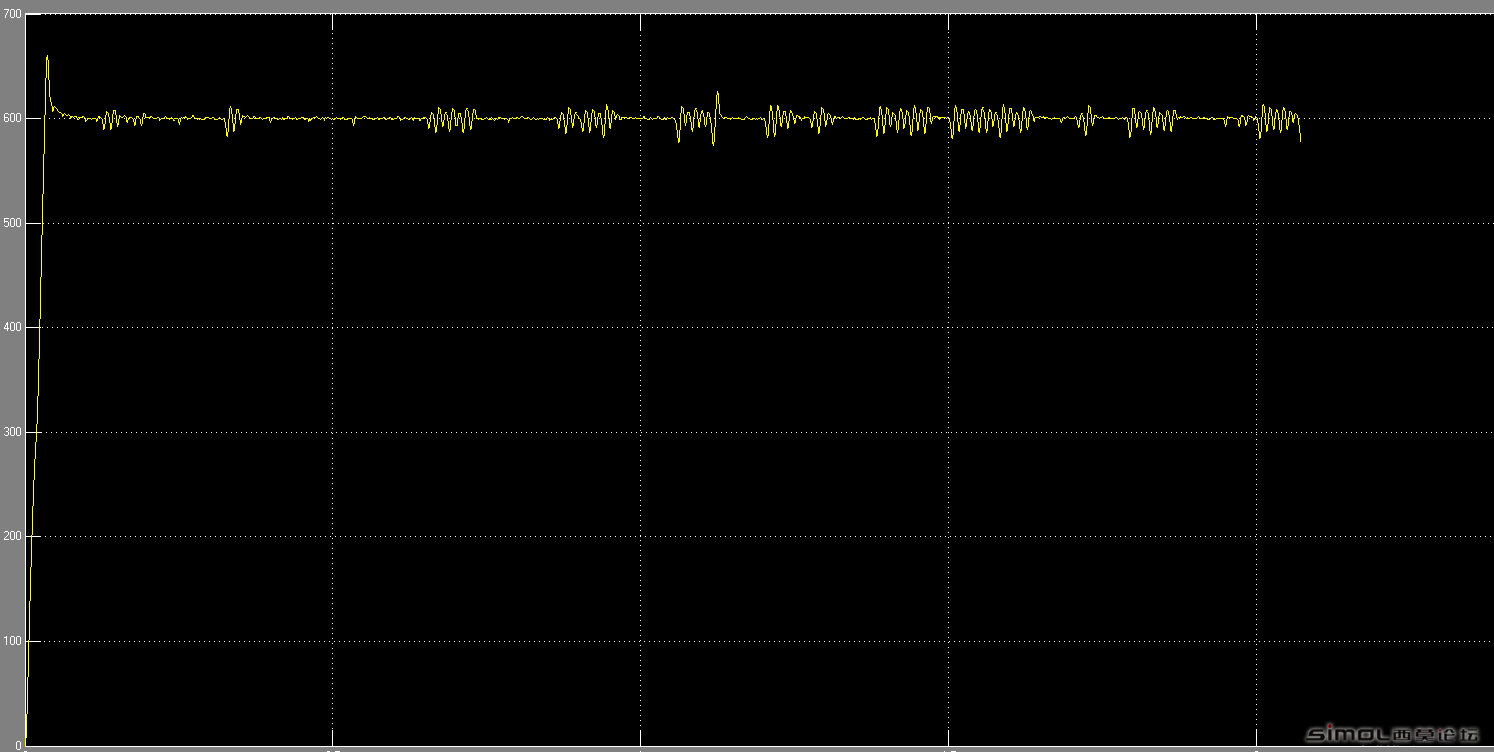Click the 700 y-axis label
The height and width of the screenshot is (752, 1494).
(11, 15)
